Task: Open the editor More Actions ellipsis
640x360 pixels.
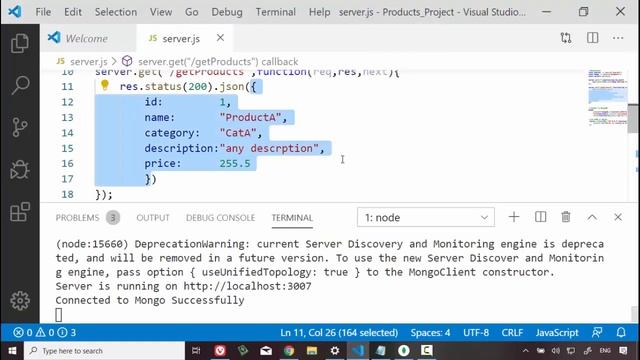Action: (x=618, y=38)
